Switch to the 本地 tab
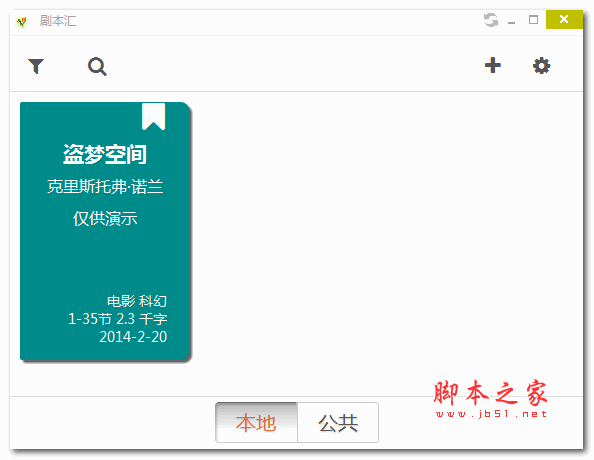This screenshot has height=460, width=594. 256,422
